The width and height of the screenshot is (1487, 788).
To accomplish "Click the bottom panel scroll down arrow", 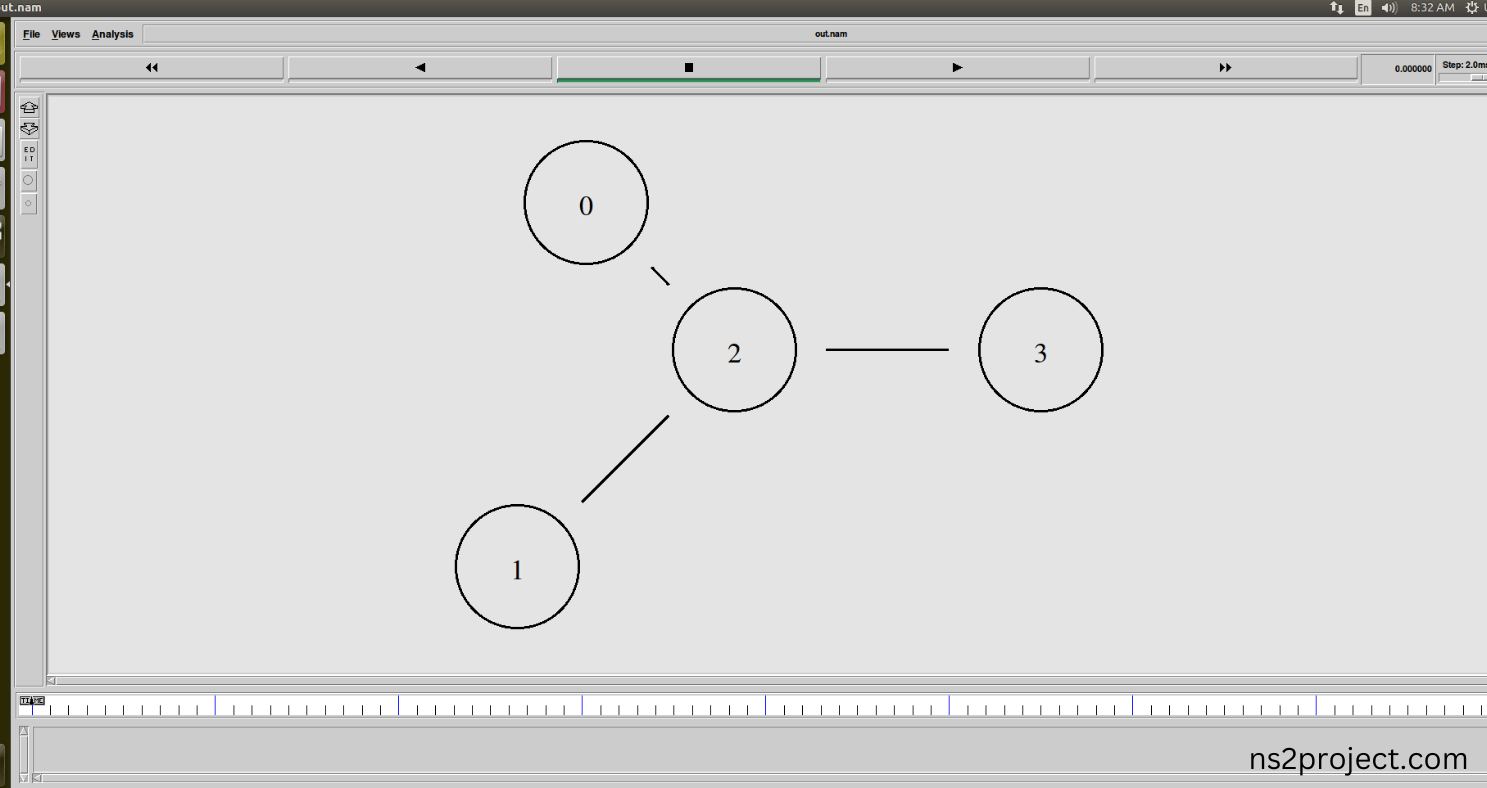I will pos(24,777).
